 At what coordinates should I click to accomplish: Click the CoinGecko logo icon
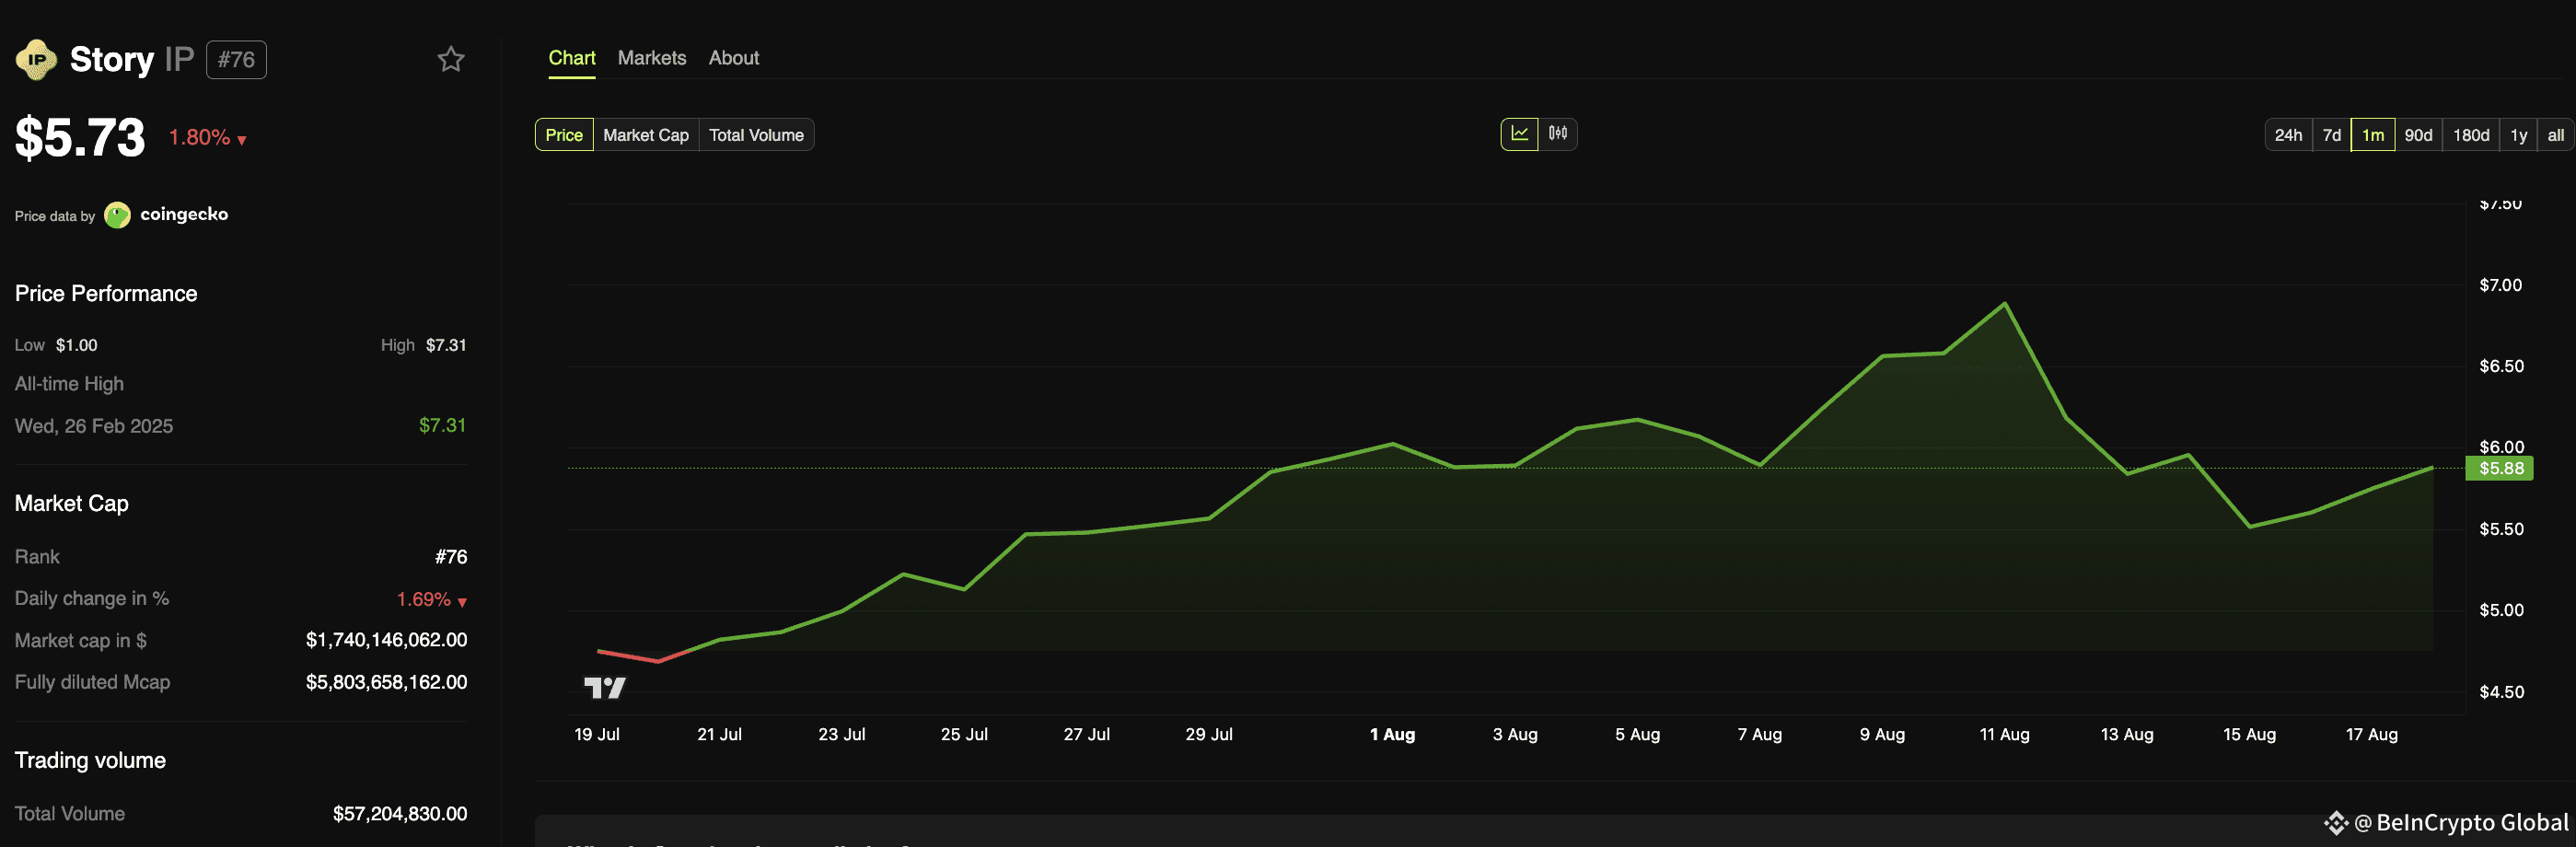tap(117, 215)
